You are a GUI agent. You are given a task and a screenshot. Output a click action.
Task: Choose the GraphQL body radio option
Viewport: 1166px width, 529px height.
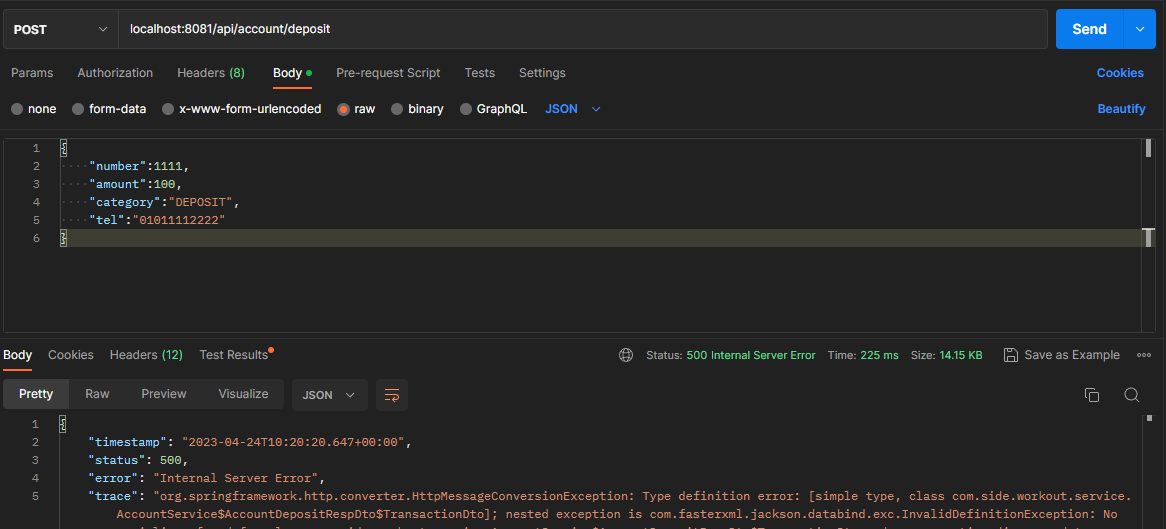point(466,109)
